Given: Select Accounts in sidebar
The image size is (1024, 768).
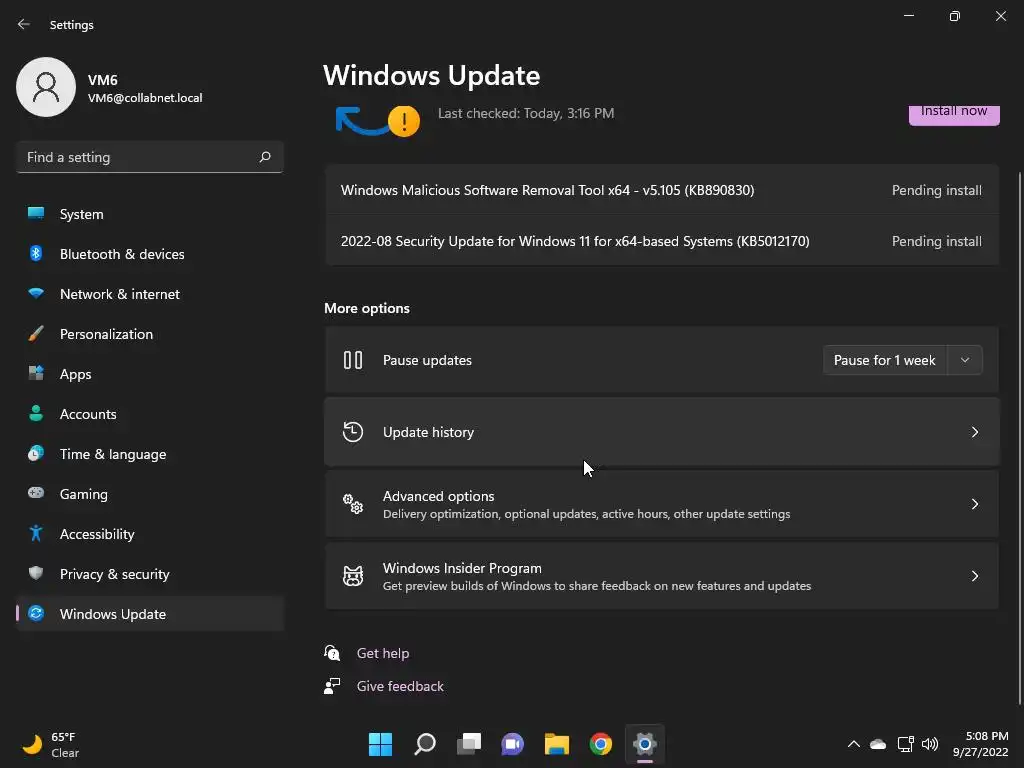Looking at the screenshot, I should click(150, 413).
